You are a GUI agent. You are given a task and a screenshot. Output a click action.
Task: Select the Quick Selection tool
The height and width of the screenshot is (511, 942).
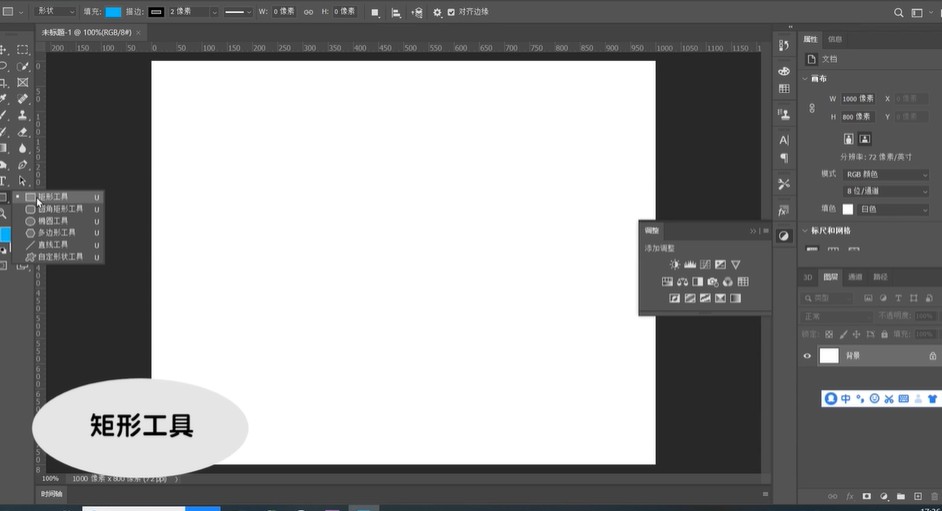(23, 66)
